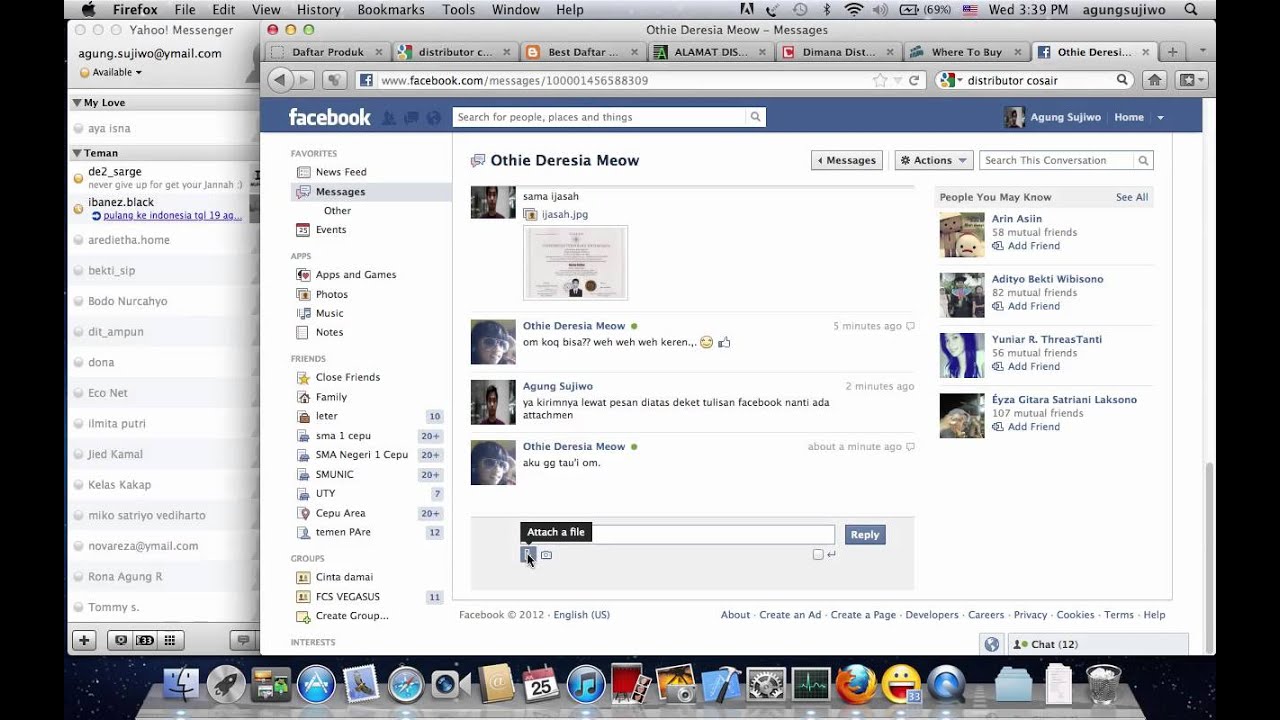This screenshot has height=720, width=1280.
Task: Open System Preferences from the Dock
Action: (766, 685)
